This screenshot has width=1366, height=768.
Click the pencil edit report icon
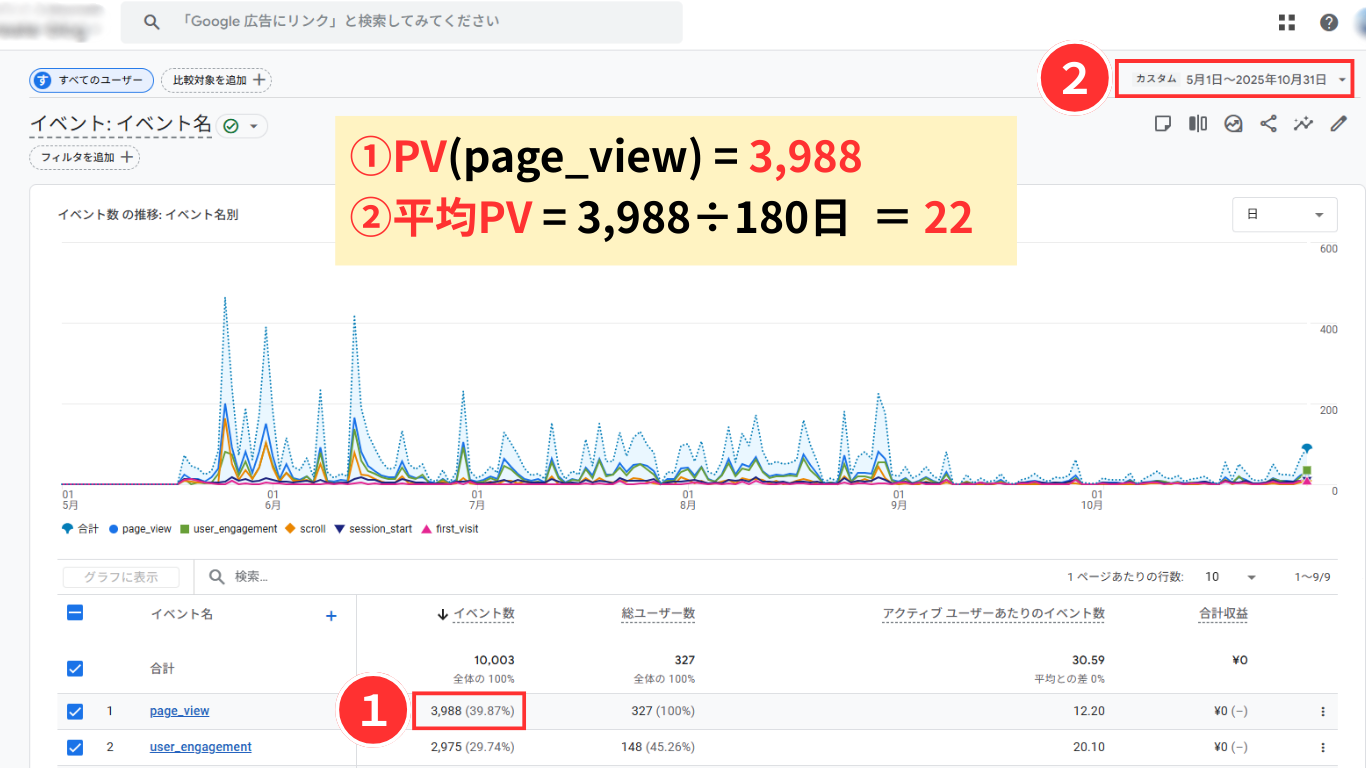1339,124
